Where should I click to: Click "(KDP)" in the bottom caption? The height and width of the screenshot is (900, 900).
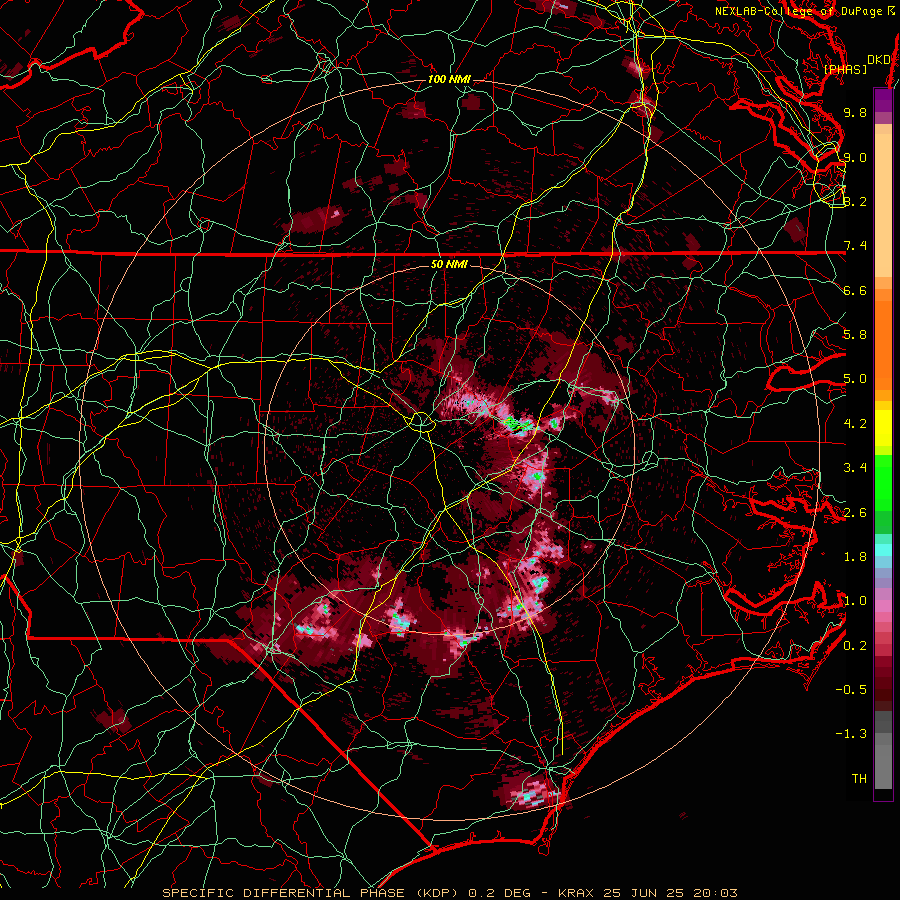click(x=438, y=893)
